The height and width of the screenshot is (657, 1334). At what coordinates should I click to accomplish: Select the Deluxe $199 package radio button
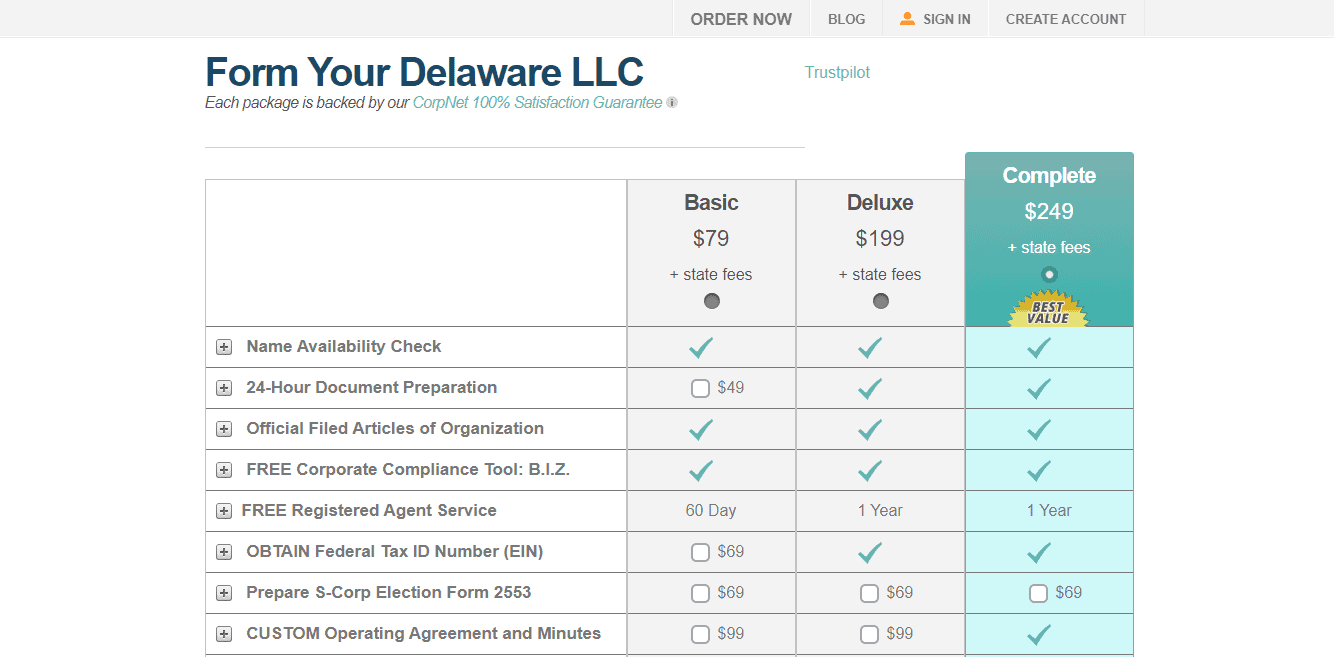[881, 301]
